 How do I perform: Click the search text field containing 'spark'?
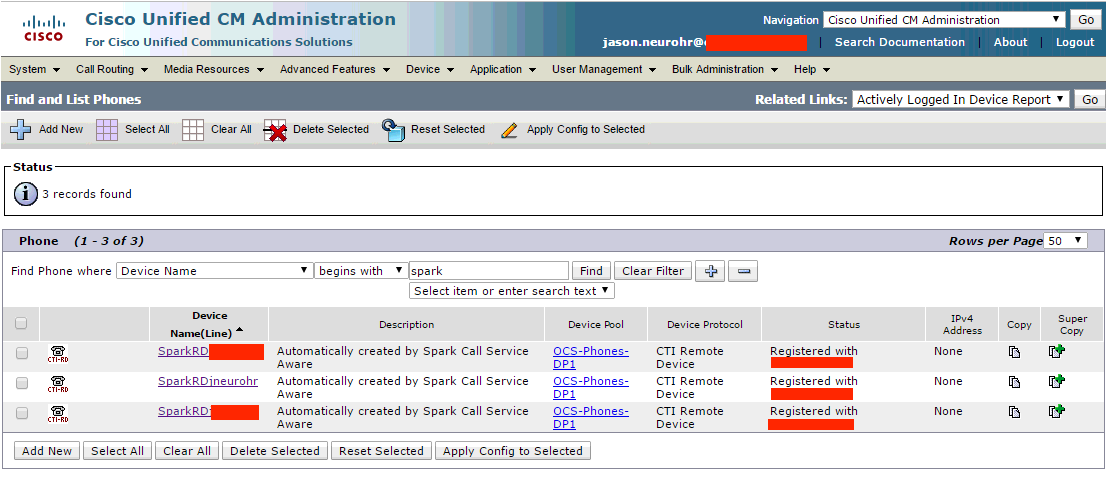489,271
